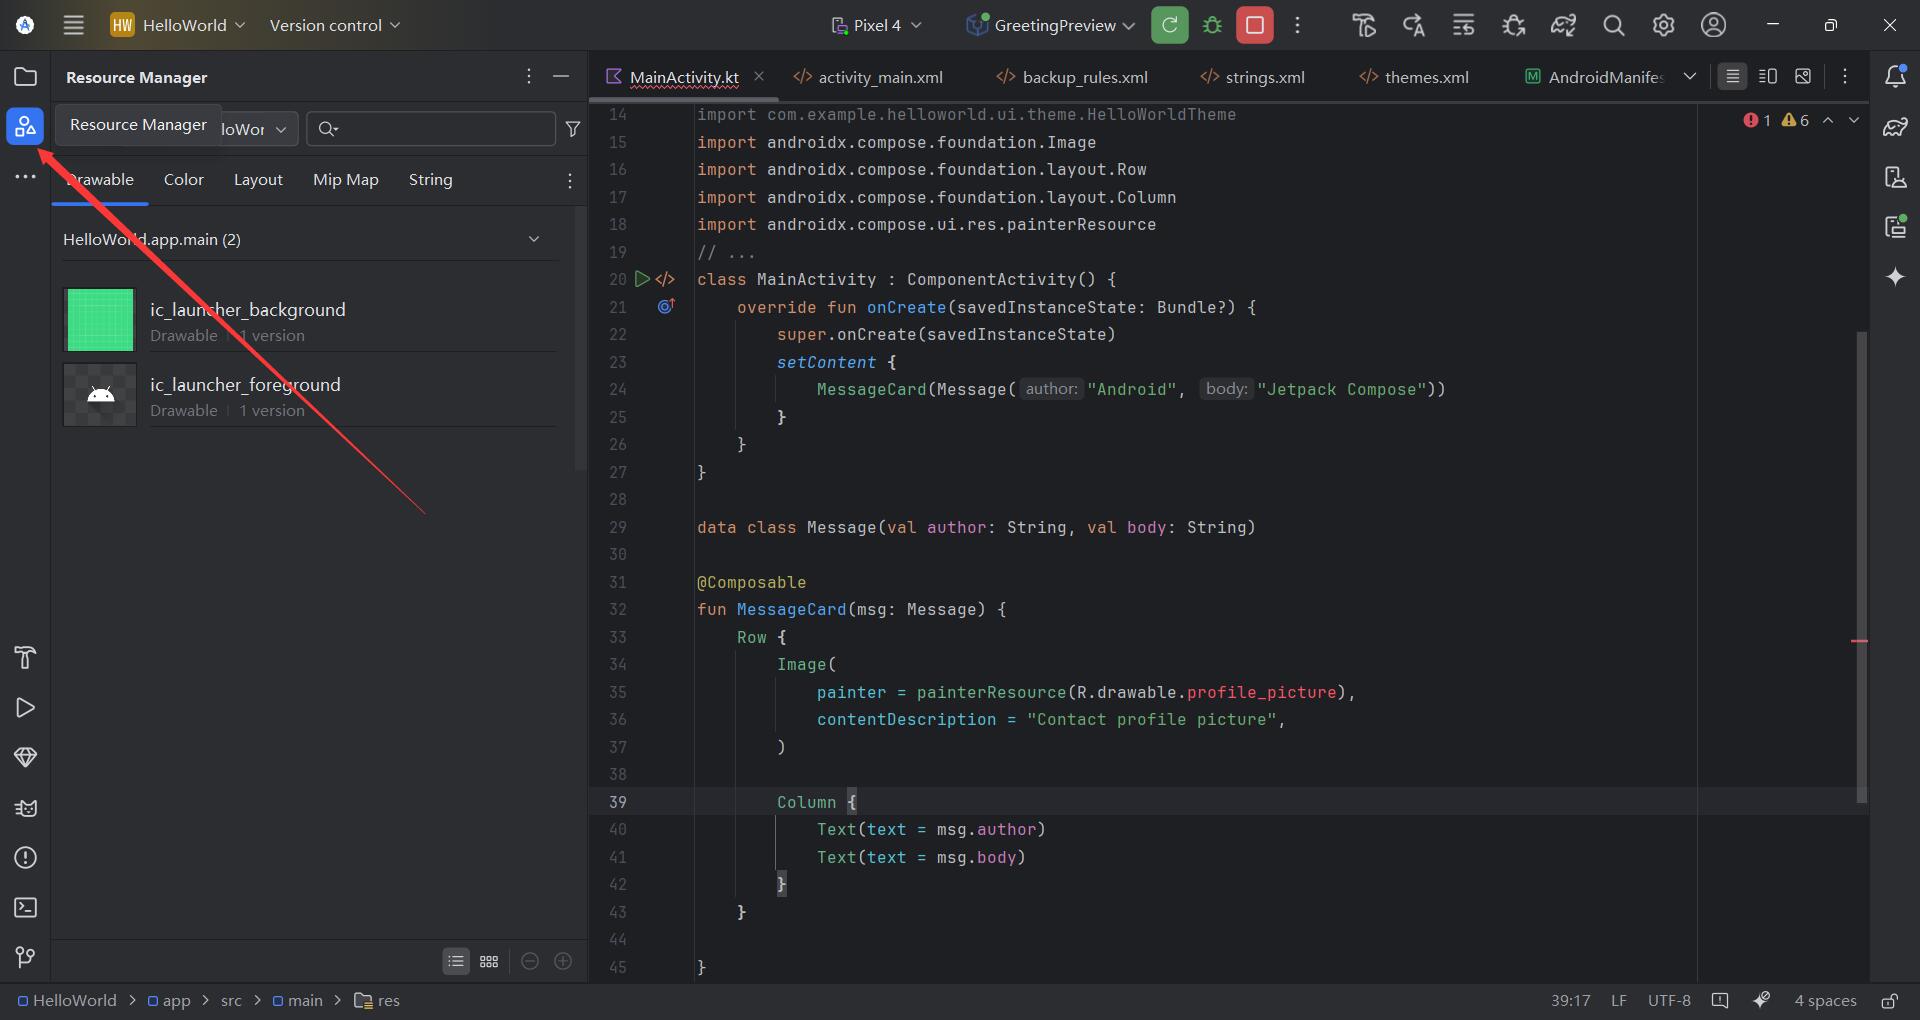Open Search Everywhere magnifier
Viewport: 1920px width, 1020px height.
click(1614, 25)
